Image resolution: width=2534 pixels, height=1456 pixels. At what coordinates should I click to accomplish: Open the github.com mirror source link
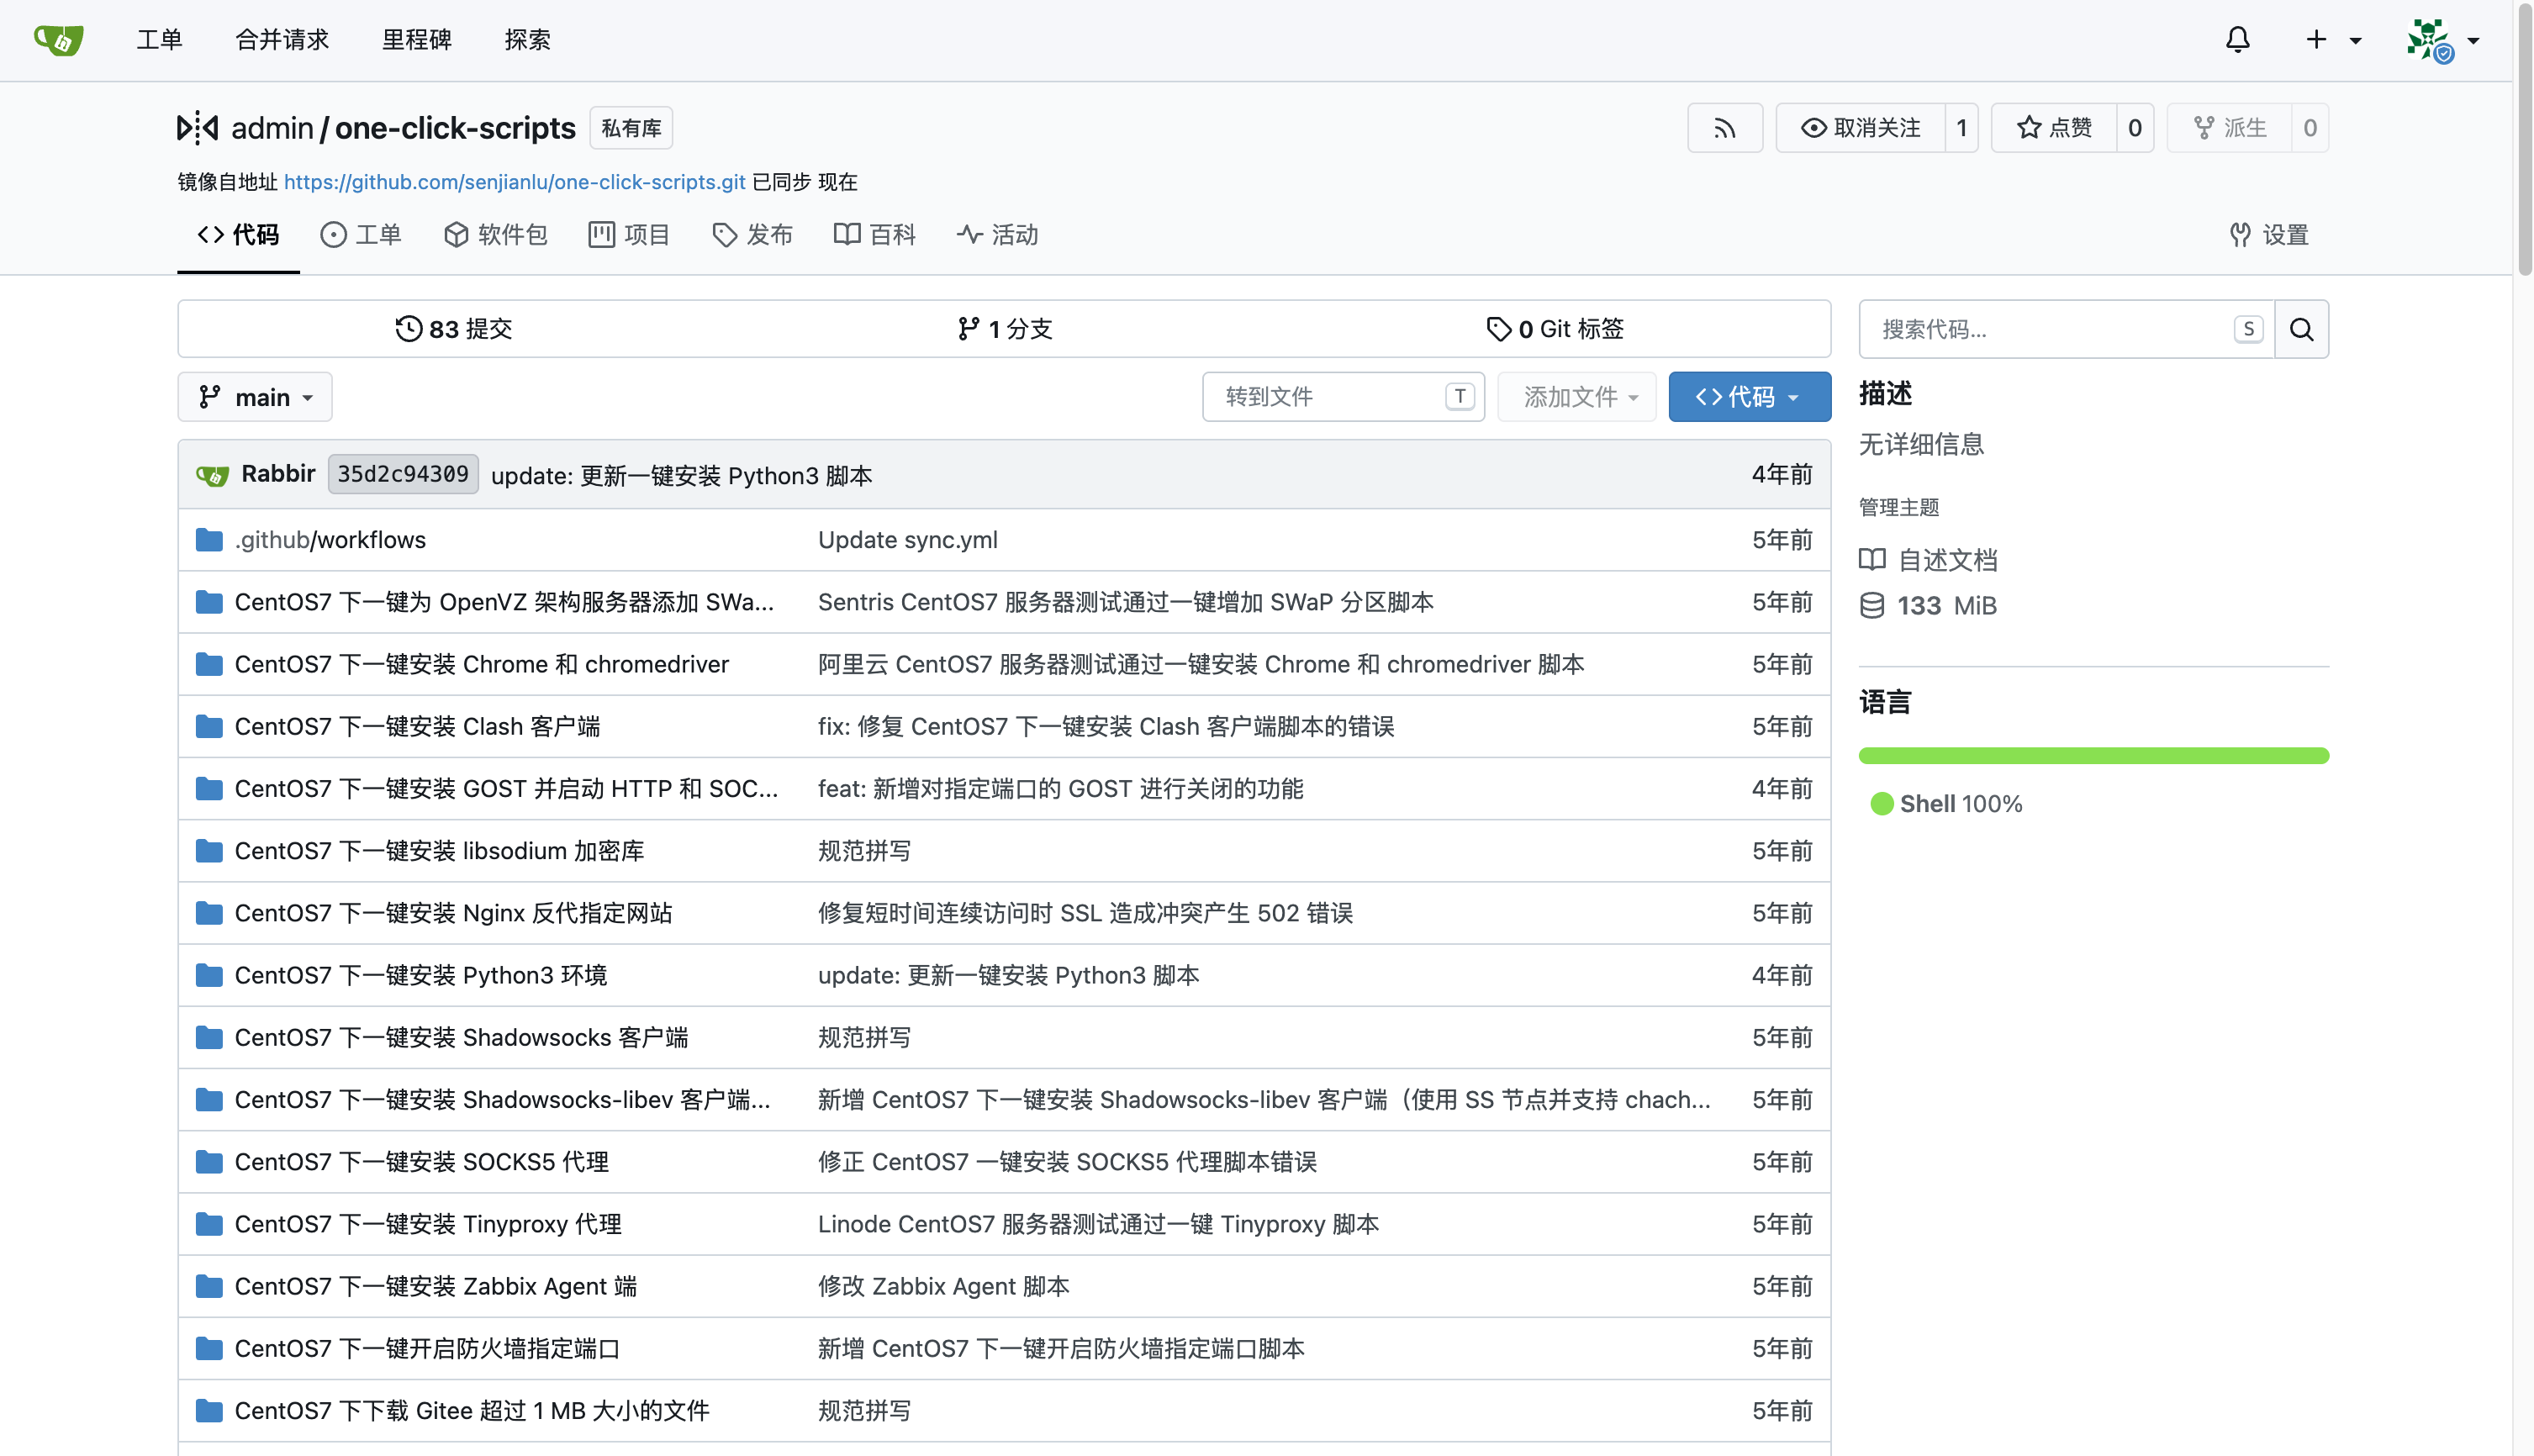pyautogui.click(x=515, y=182)
